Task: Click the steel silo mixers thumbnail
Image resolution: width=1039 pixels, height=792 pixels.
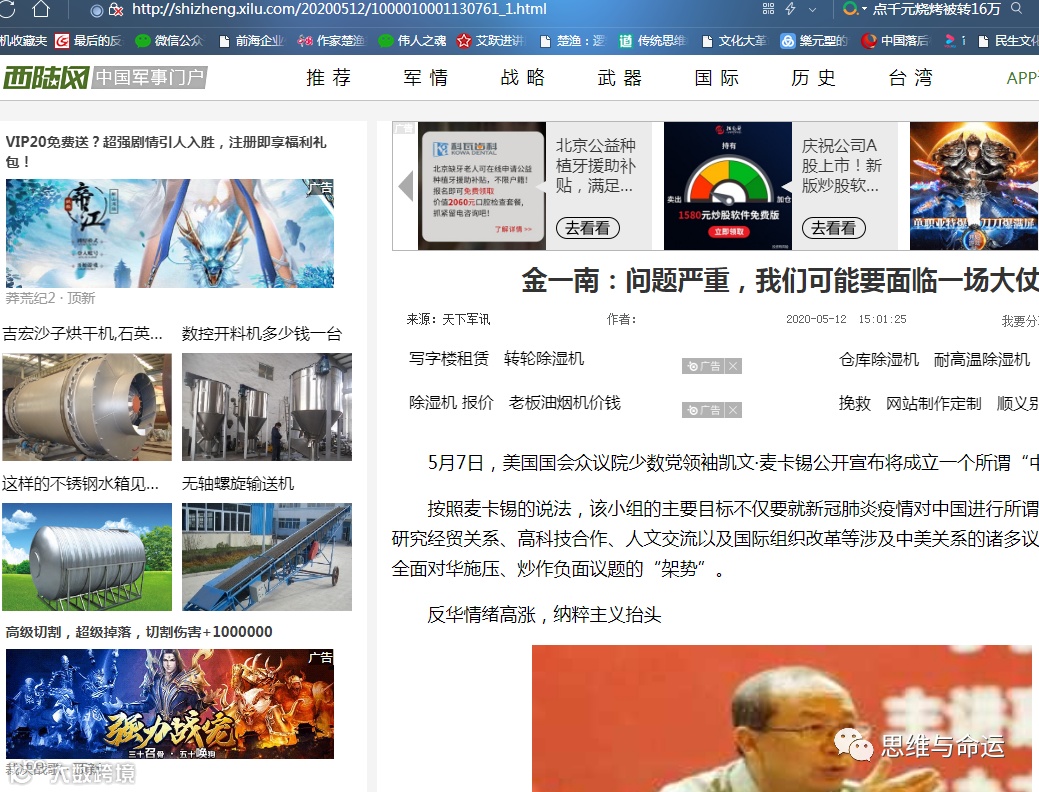Action: click(267, 407)
